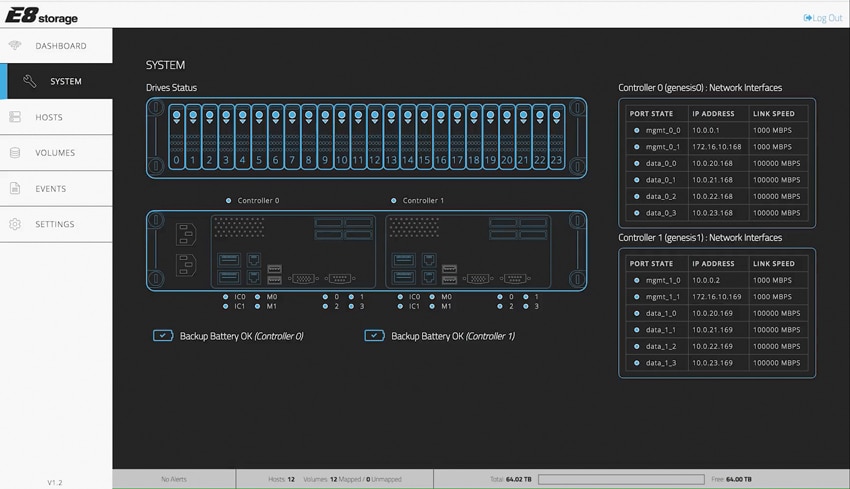Image resolution: width=850 pixels, height=489 pixels.
Task: Select drive slot 10
Action: 342,138
